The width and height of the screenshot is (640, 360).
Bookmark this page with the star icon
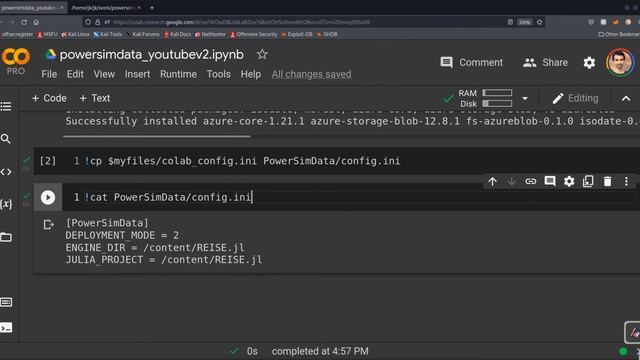point(539,22)
